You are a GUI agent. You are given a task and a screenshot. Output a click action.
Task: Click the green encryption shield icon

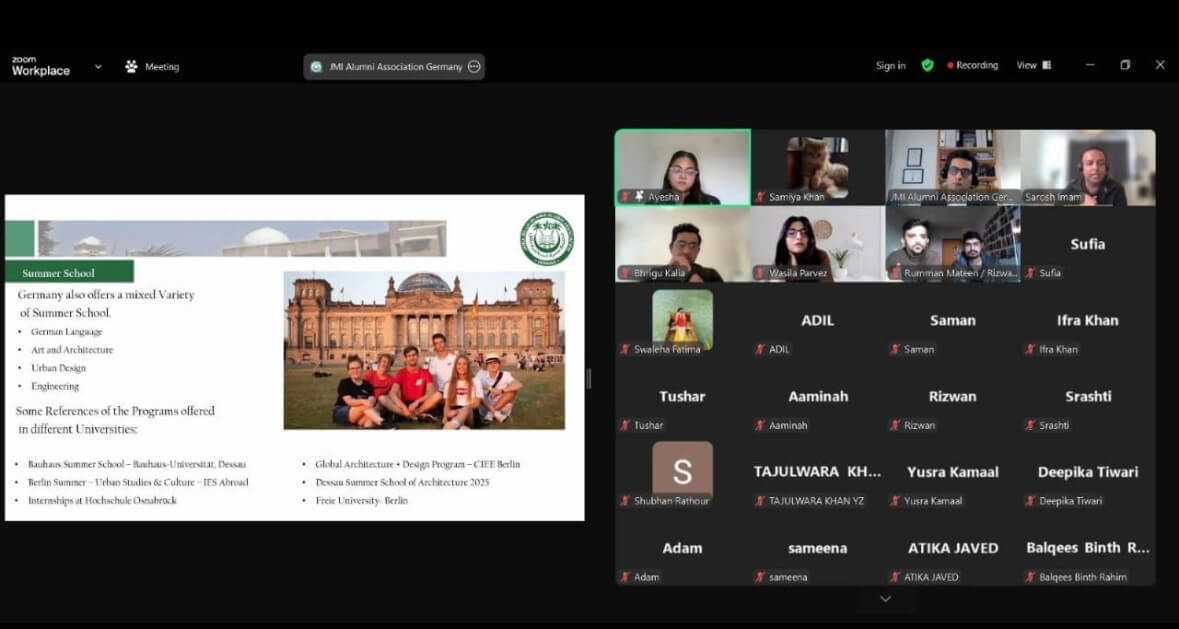coord(927,65)
